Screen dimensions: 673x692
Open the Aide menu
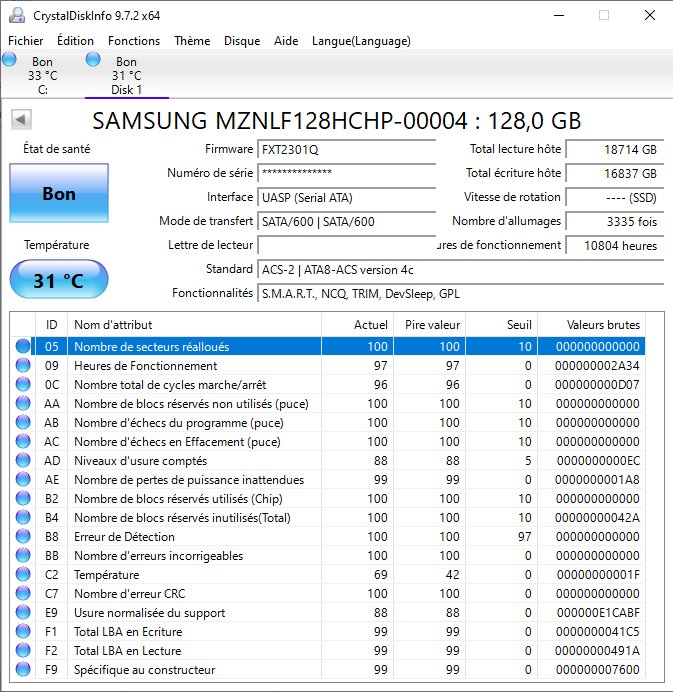tap(286, 41)
